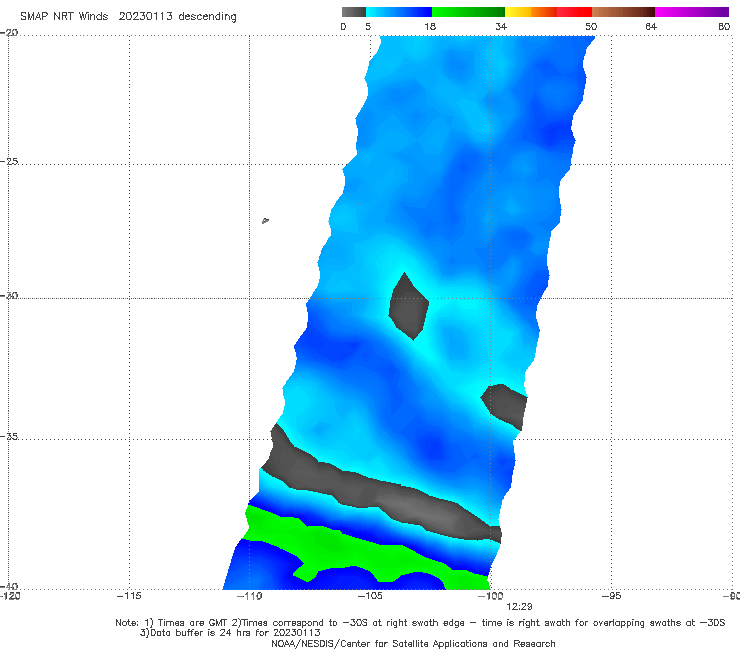Click the longitude label '-100'
This screenshot has width=740, height=650.
pyautogui.click(x=490, y=596)
